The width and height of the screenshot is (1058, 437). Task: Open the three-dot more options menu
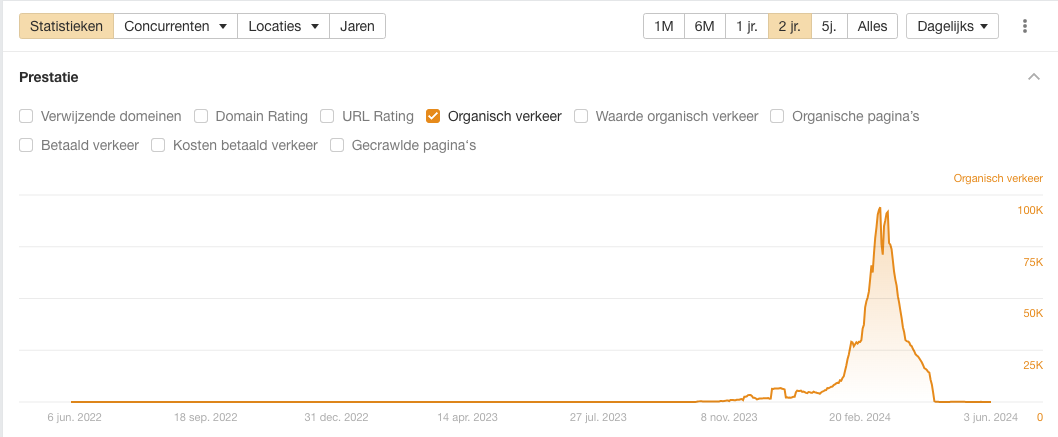[x=1025, y=26]
